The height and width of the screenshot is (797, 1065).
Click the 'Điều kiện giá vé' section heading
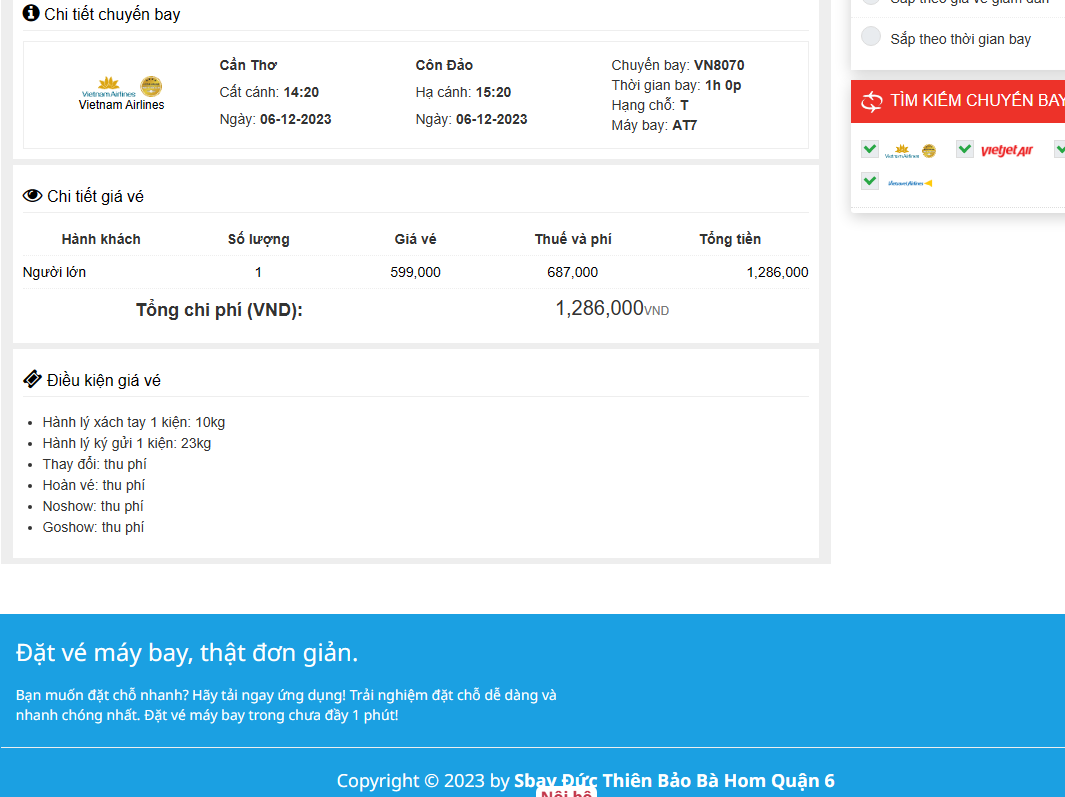[x=103, y=380]
